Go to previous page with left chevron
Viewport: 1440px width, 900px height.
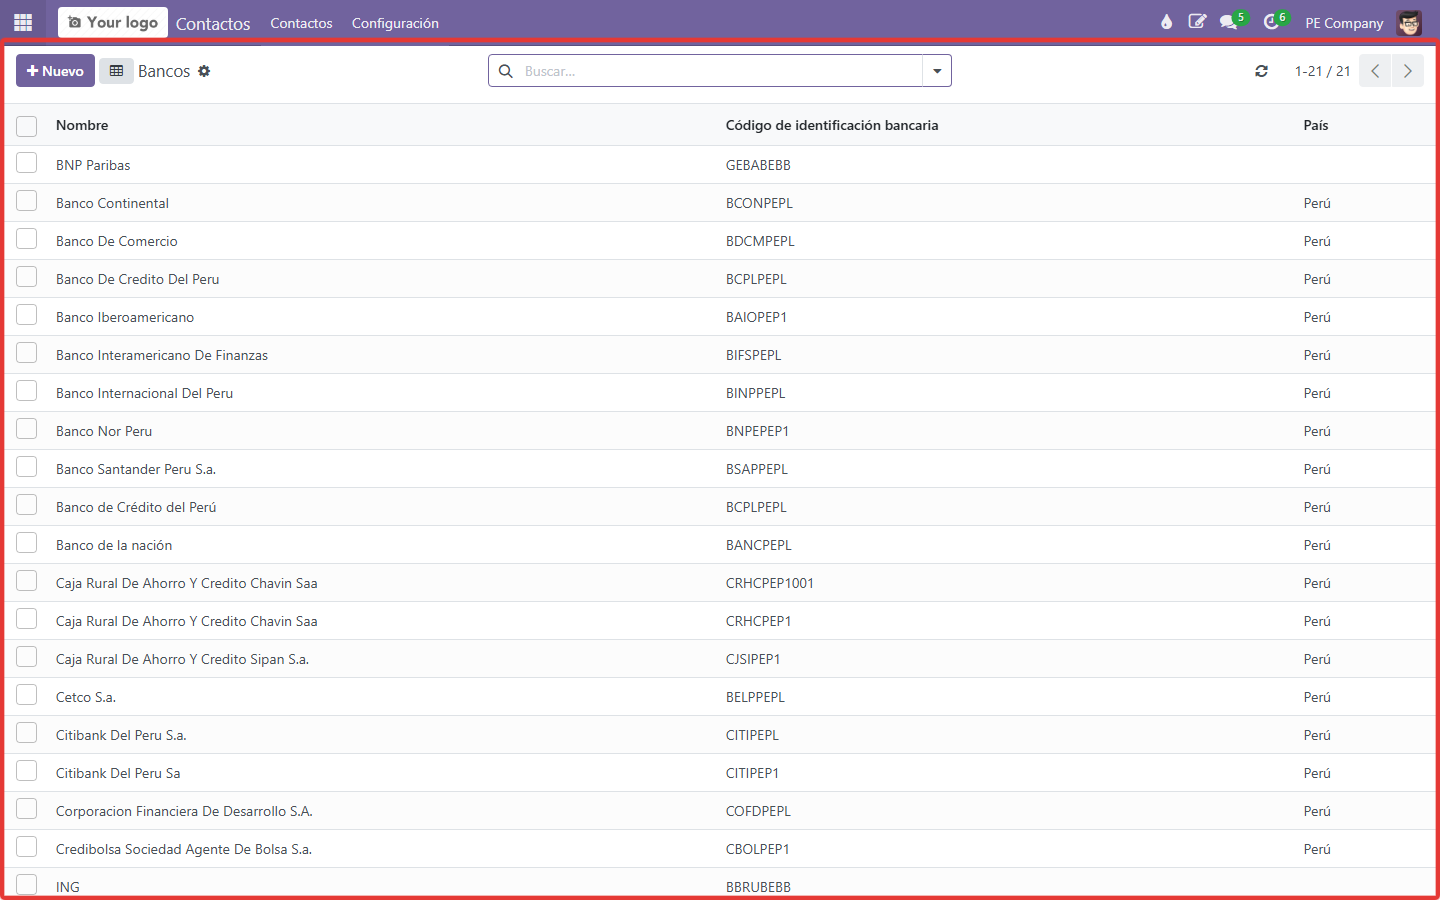coord(1375,71)
